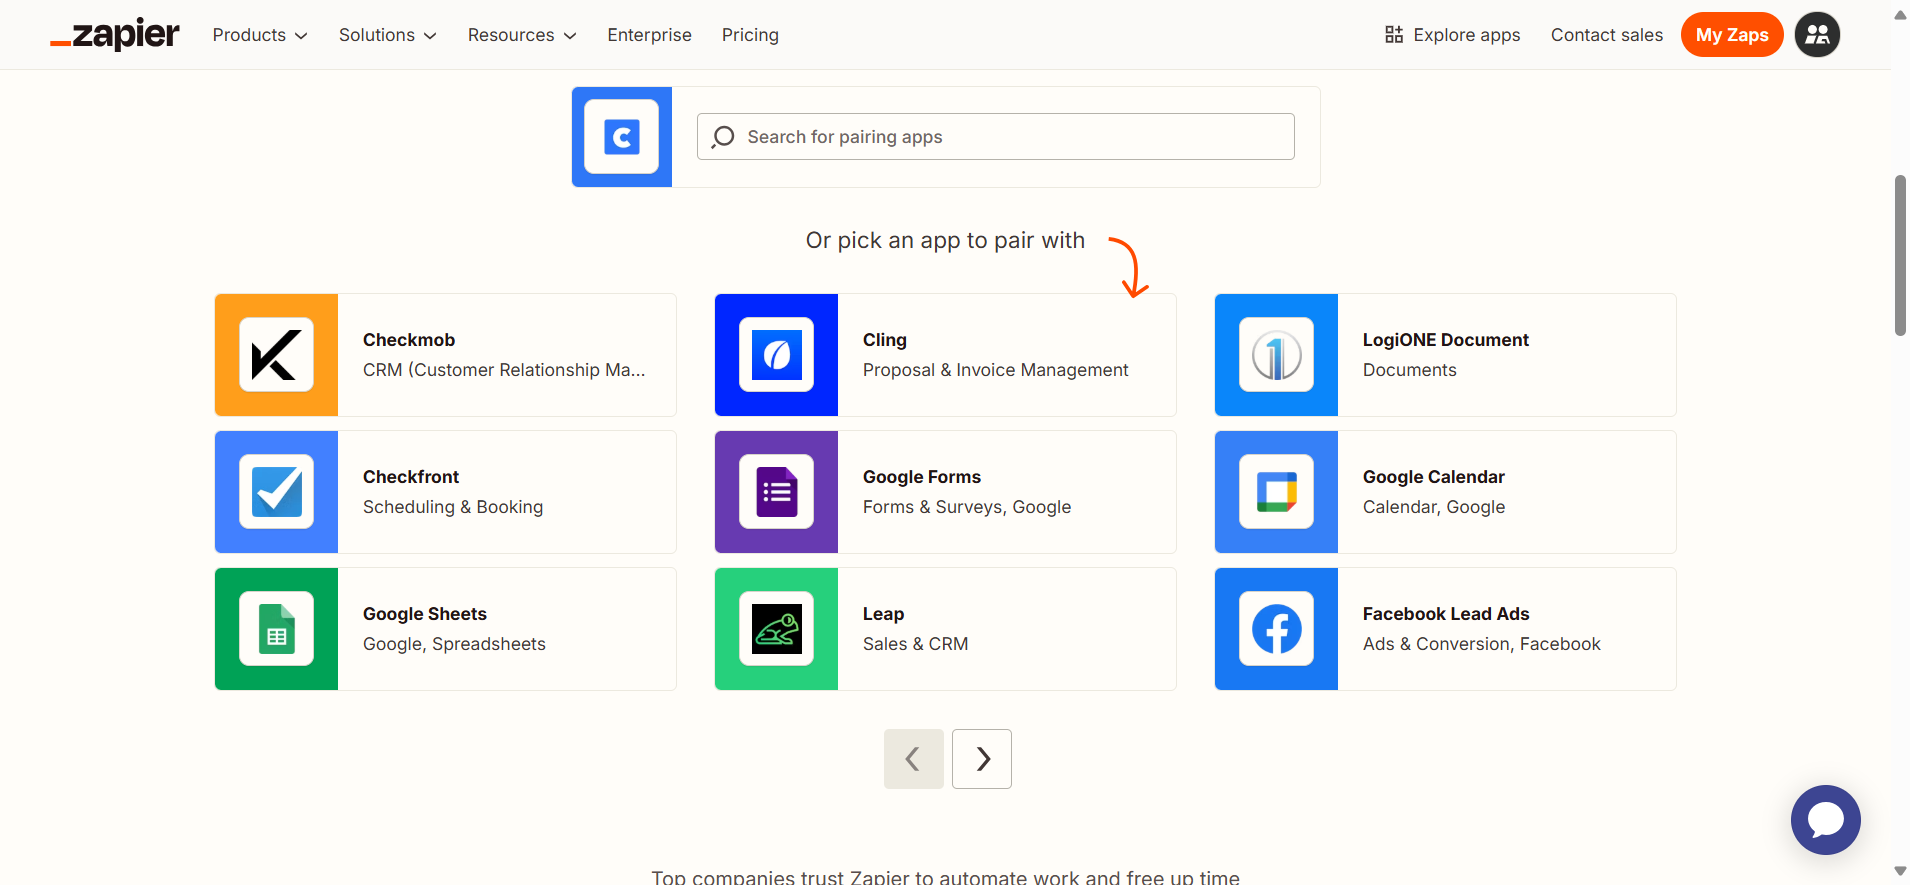
Task: Click the search magnifier icon
Action: click(x=723, y=137)
